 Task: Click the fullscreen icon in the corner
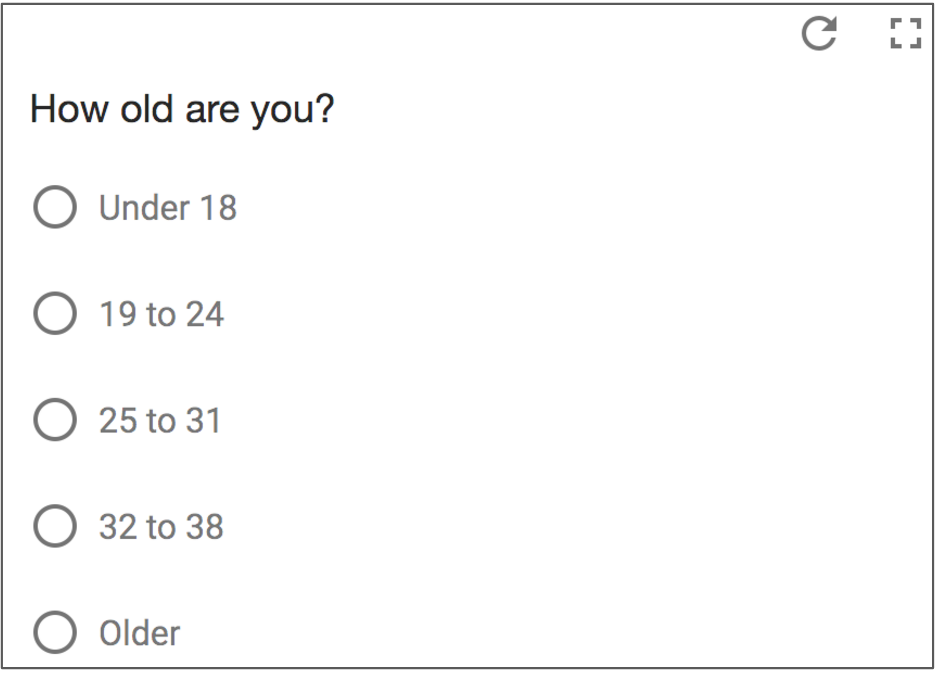[x=904, y=36]
